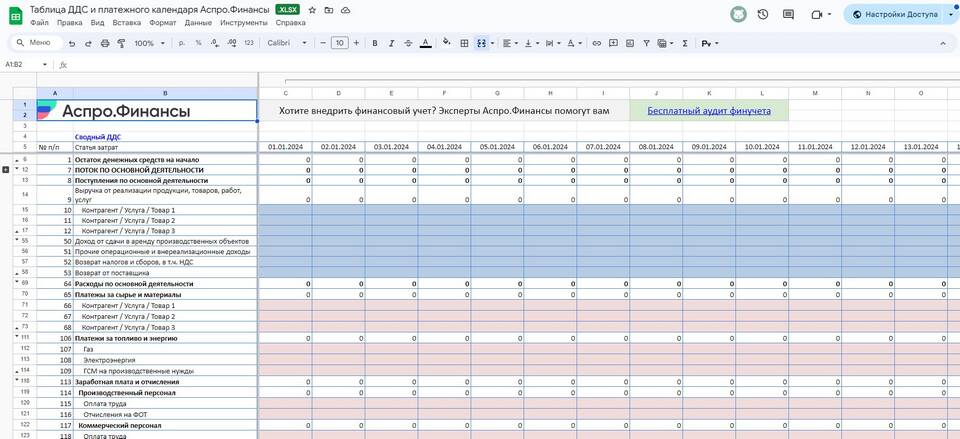Screen dimensions: 960x439
Task: Open the borders tool
Action: (463, 43)
